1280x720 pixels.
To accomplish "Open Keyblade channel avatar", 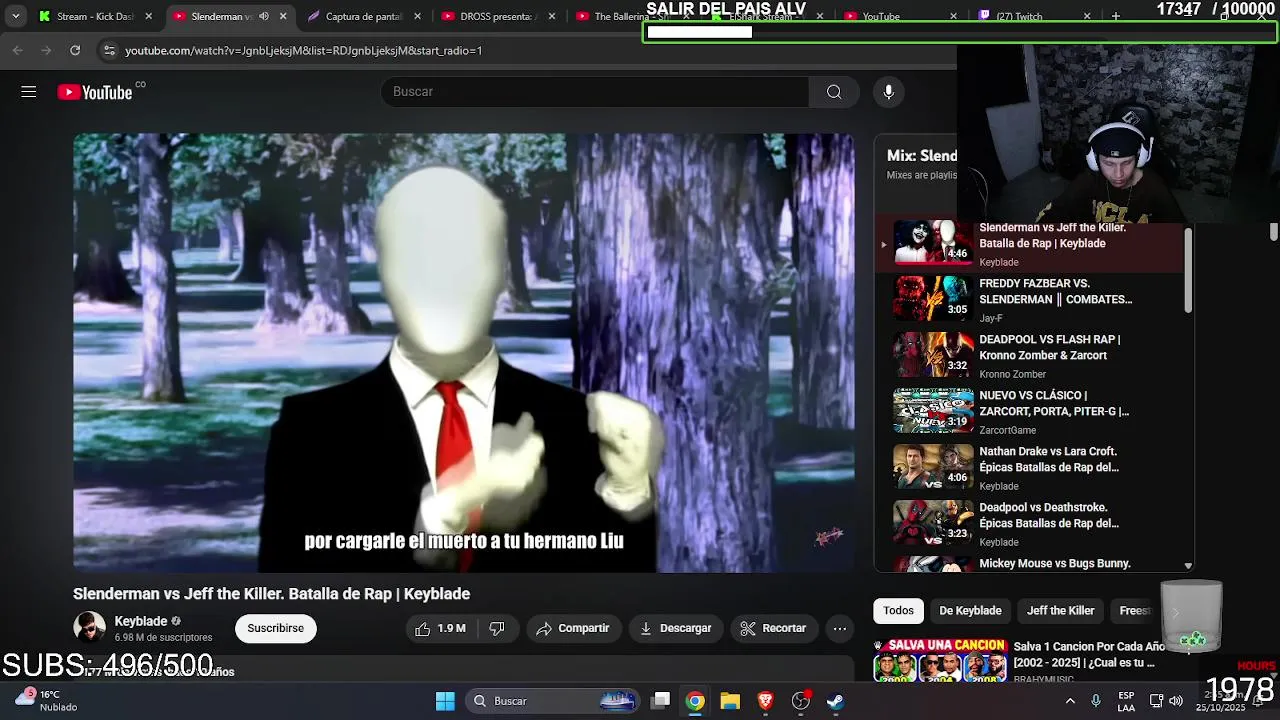I will [89, 628].
